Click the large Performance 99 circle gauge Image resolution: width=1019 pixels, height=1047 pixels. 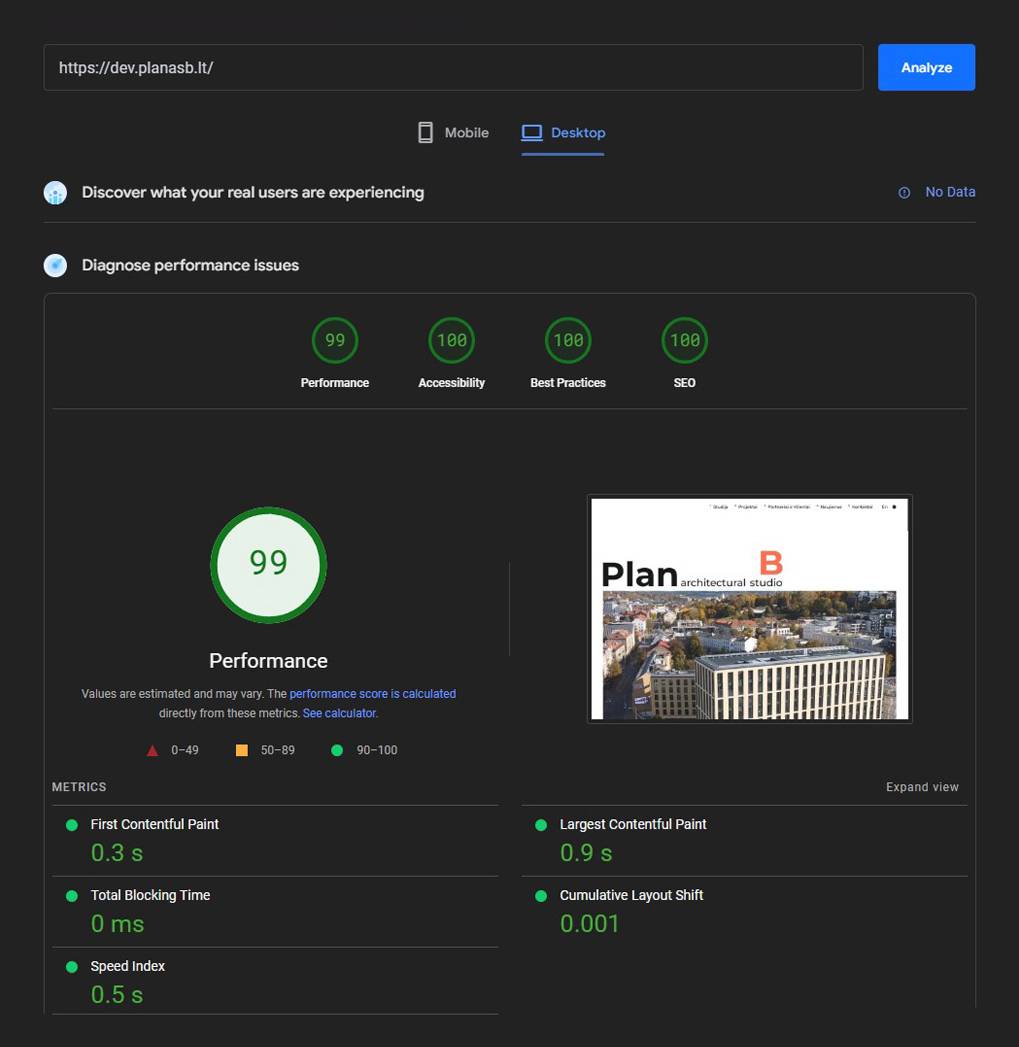(x=268, y=565)
